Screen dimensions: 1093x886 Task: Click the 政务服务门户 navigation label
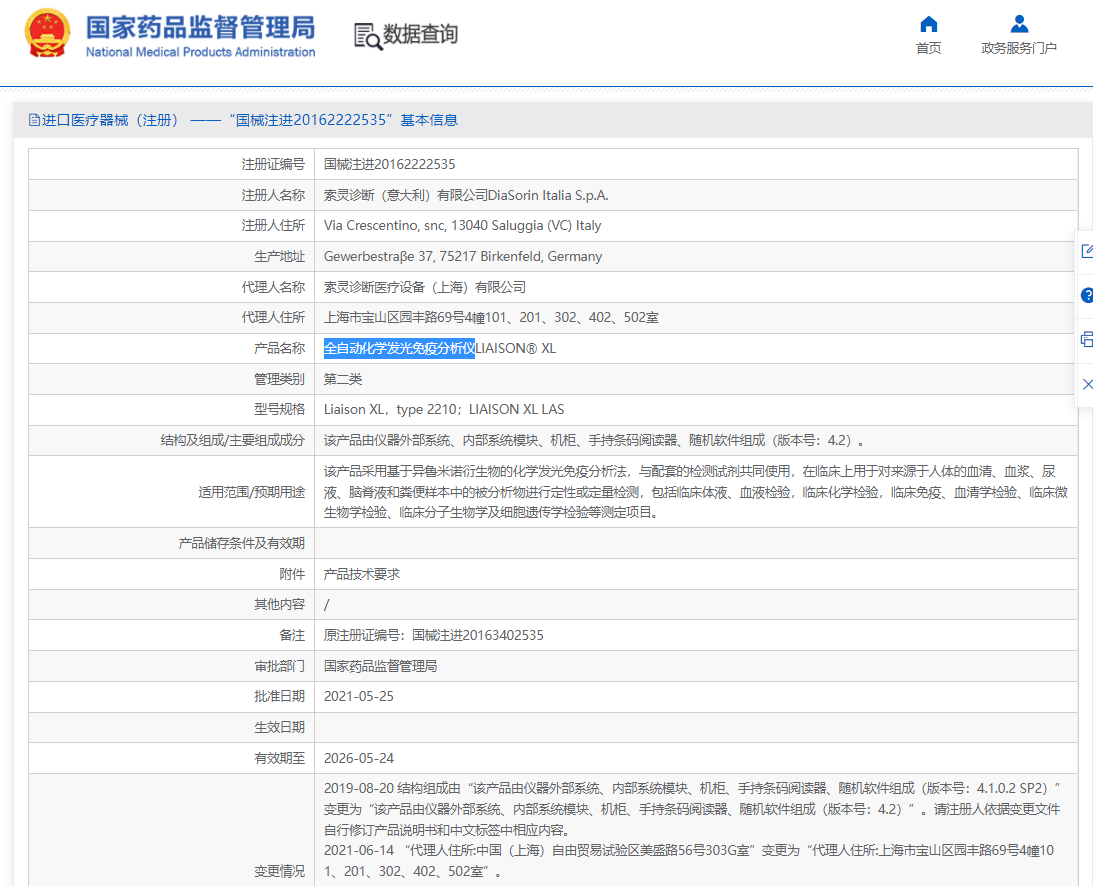(x=1019, y=48)
